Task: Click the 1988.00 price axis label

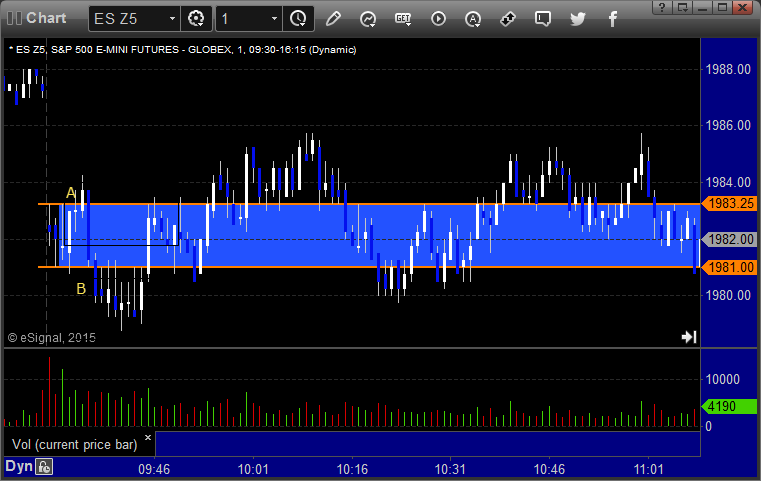Action: click(x=728, y=69)
